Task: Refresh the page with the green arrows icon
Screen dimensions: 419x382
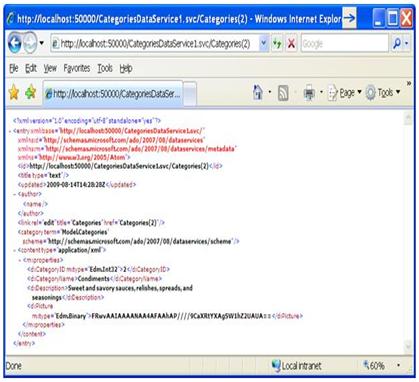Action: (x=277, y=43)
